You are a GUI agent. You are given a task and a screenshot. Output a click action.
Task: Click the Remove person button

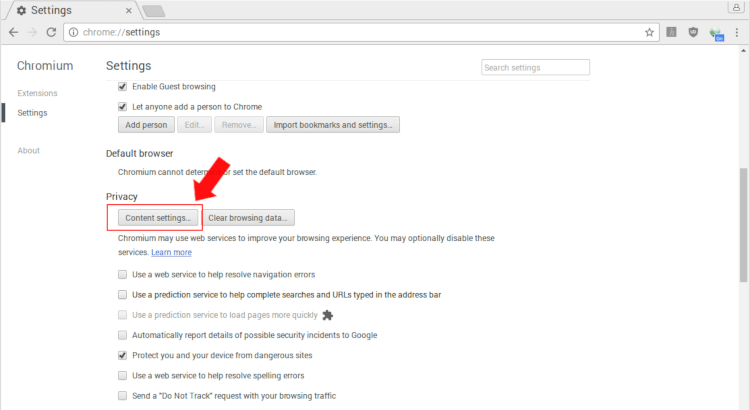[x=239, y=125]
